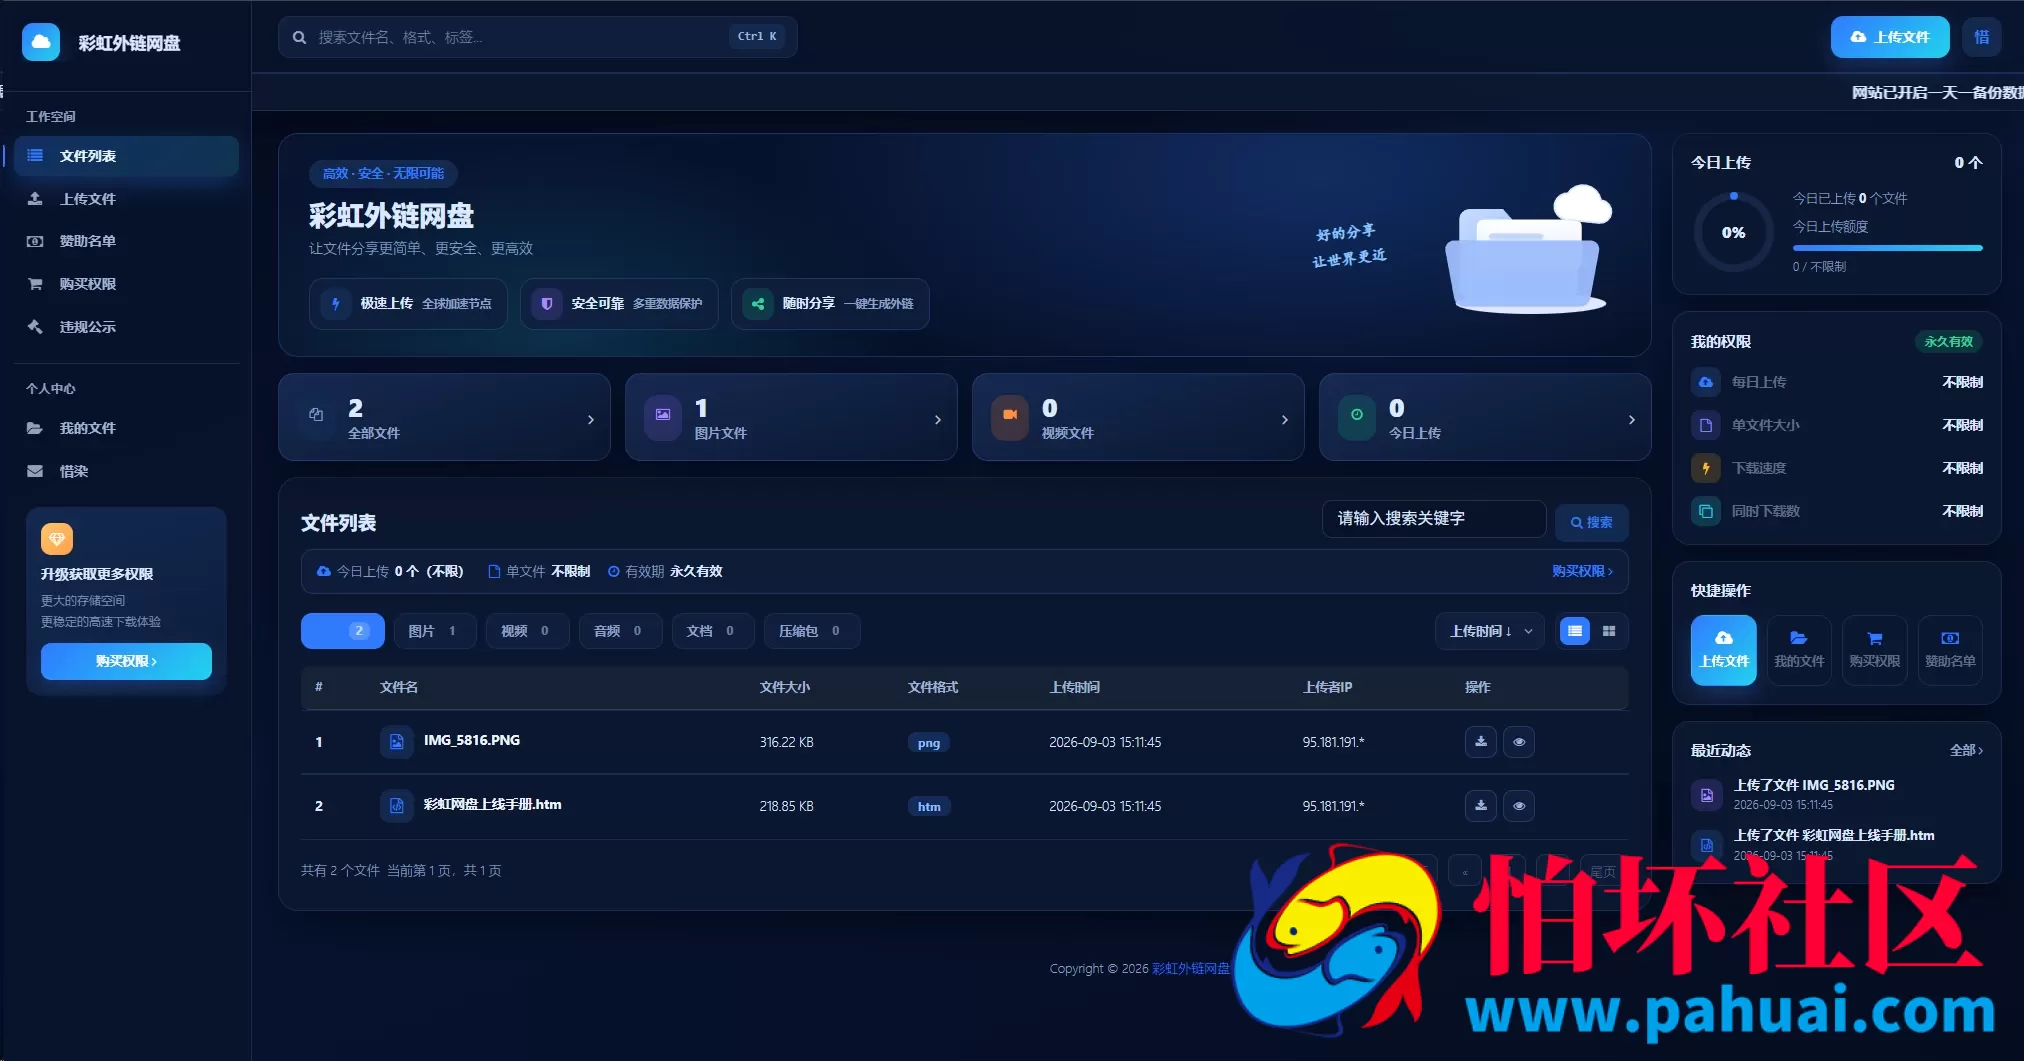Click the 搜索 button in the file list

[x=1592, y=522]
